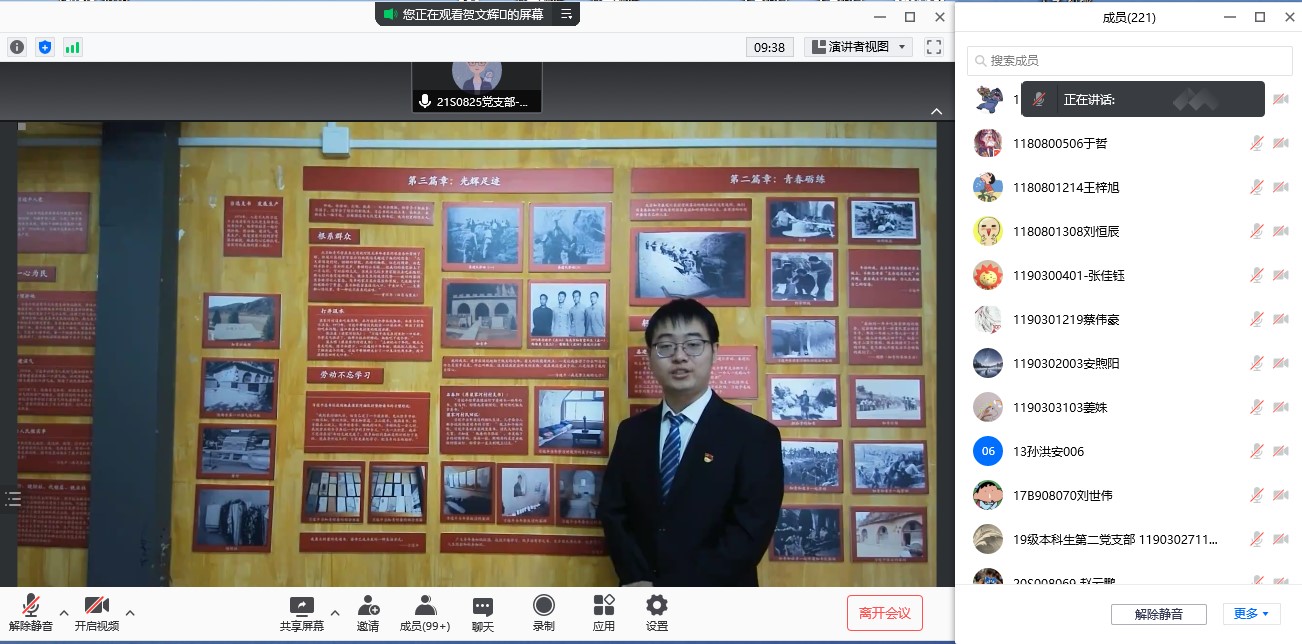Open the Apps button
Viewport: 1302px width, 644px height.
[603, 613]
